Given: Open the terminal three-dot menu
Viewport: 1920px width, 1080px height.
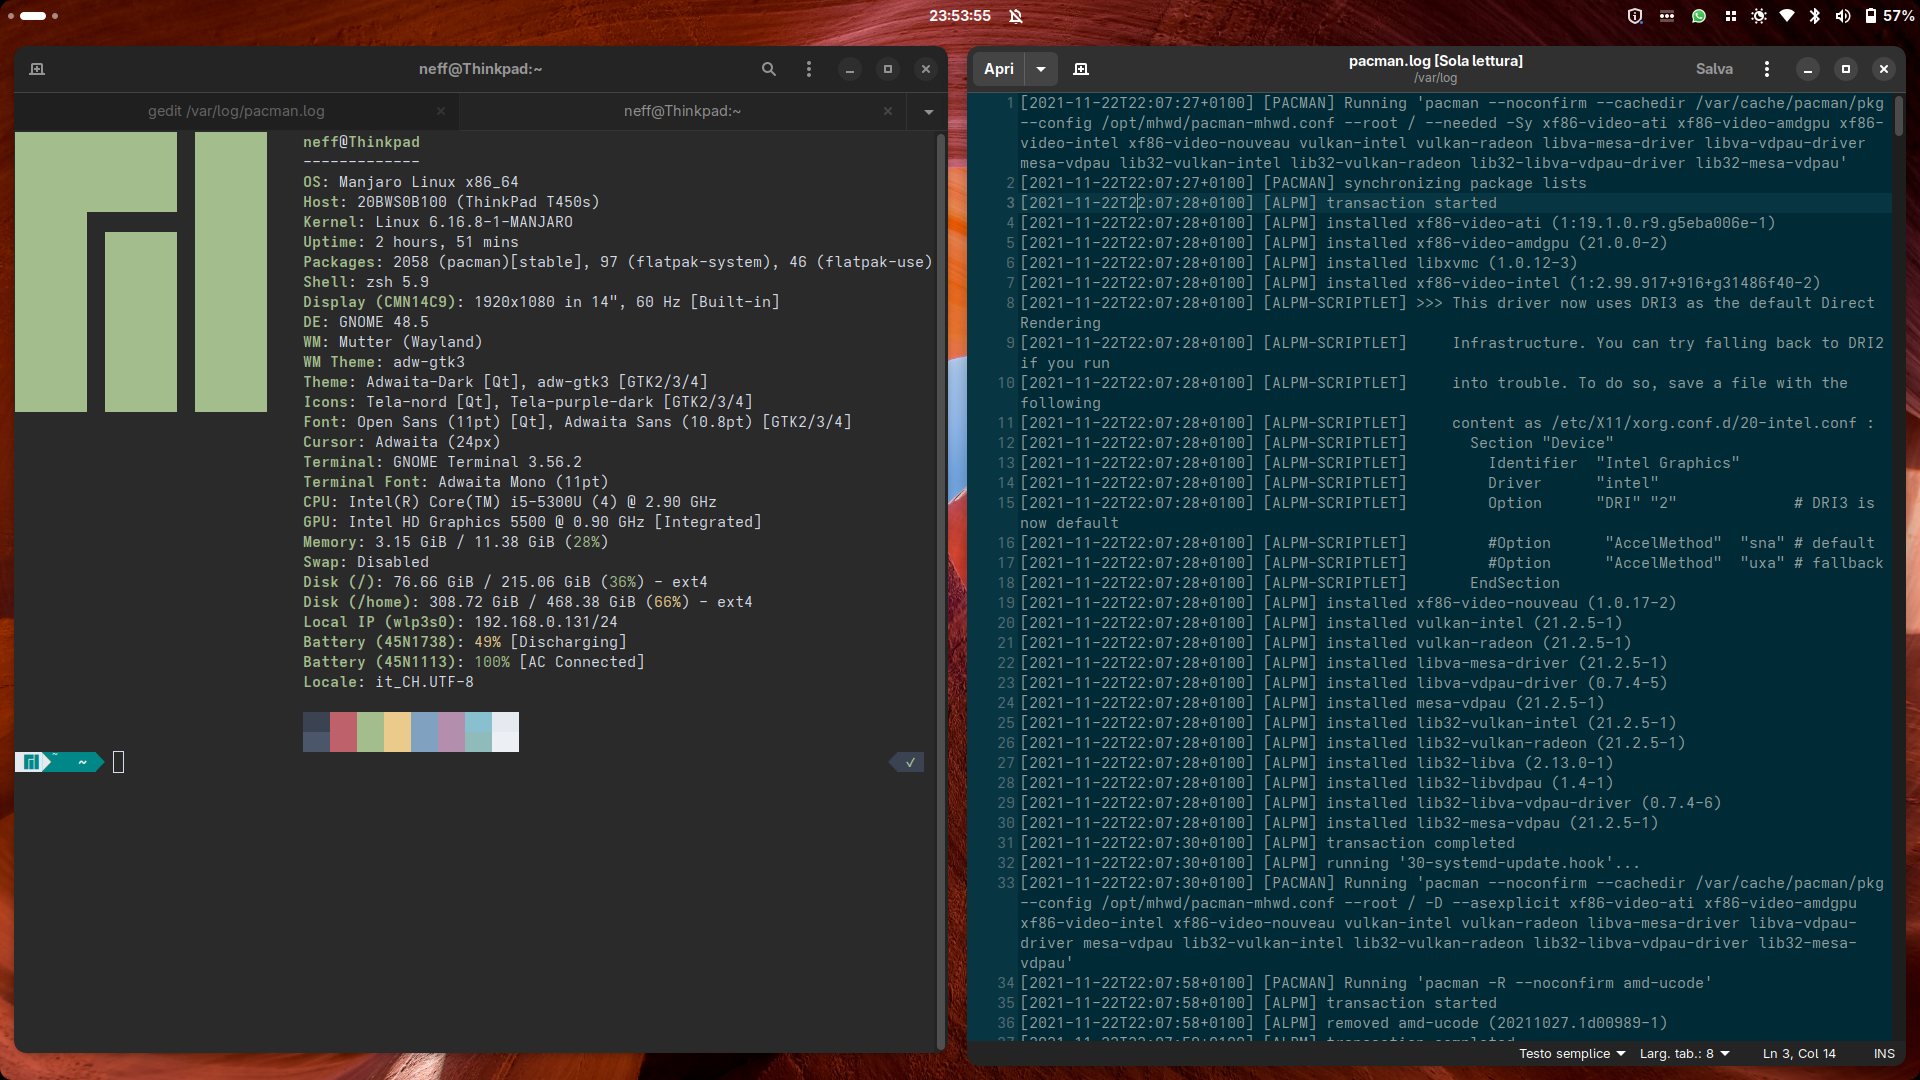Looking at the screenshot, I should tap(809, 69).
